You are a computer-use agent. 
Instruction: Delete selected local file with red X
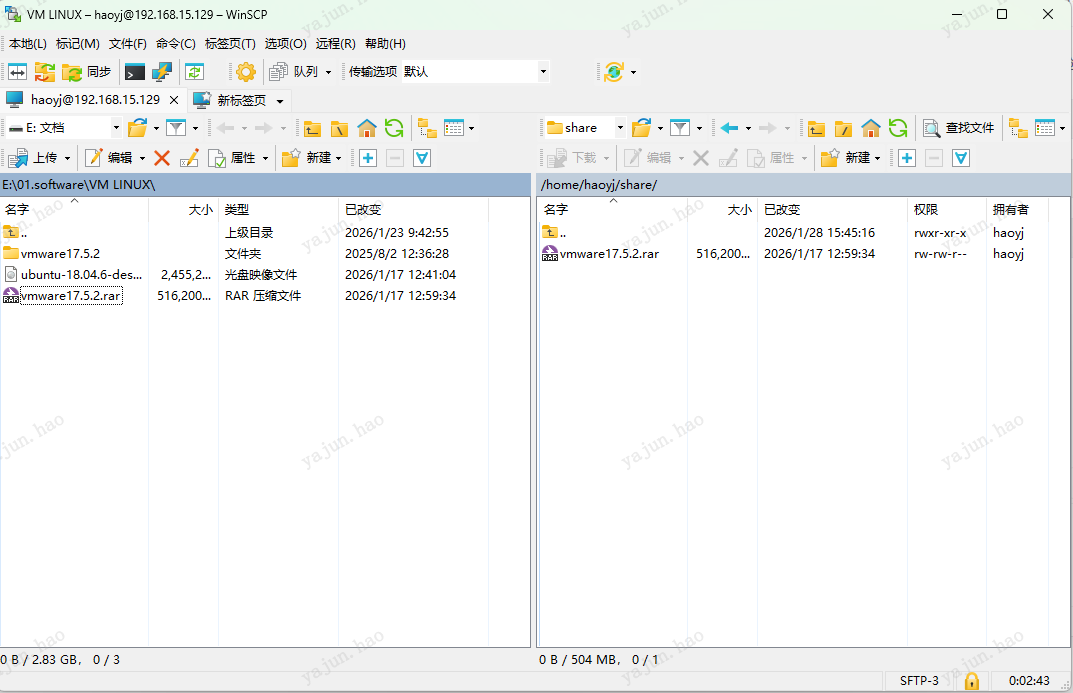(162, 158)
